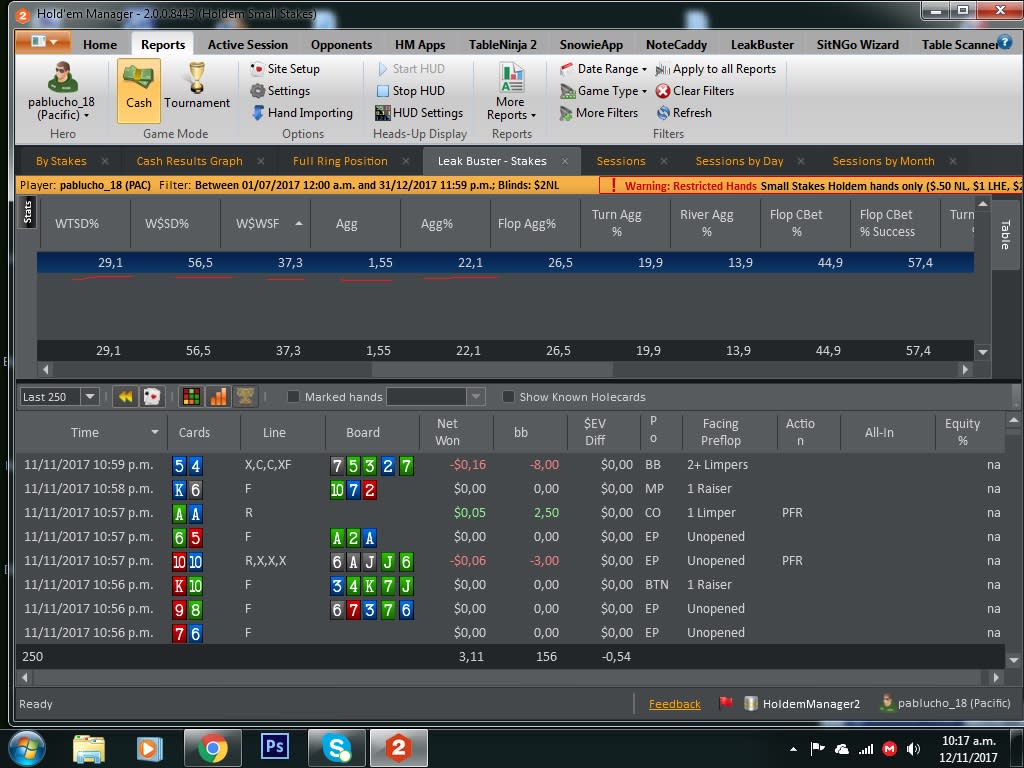Open help via the blue question mark
Viewport: 1024px width, 768px height.
(x=1004, y=42)
